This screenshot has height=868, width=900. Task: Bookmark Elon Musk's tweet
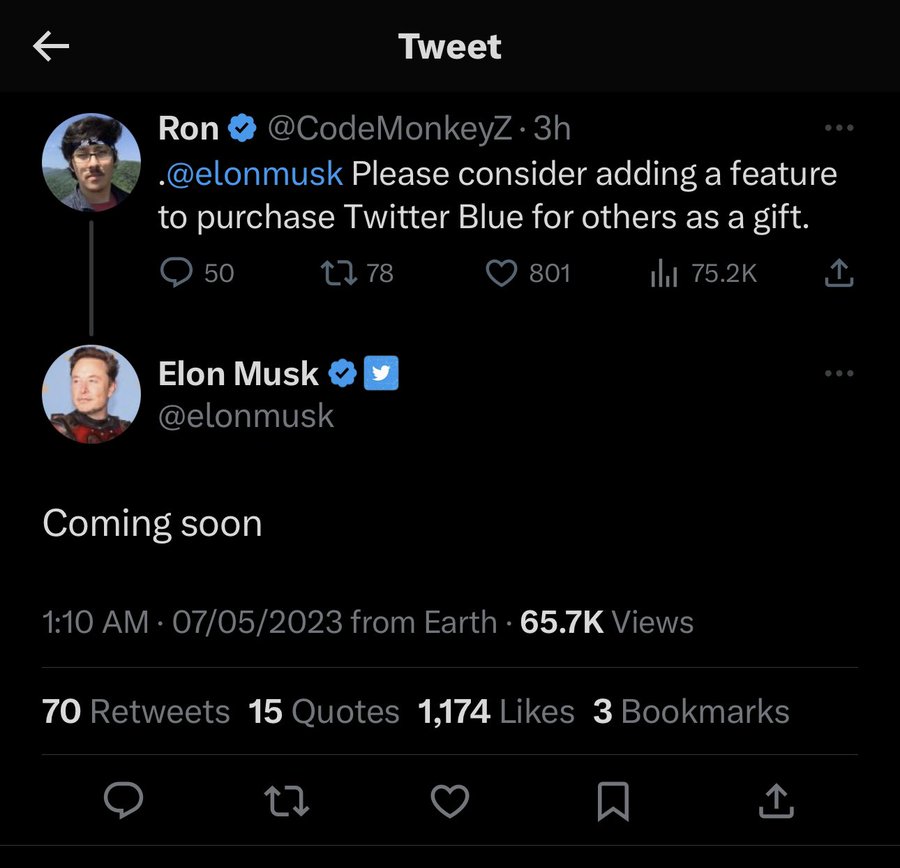612,801
